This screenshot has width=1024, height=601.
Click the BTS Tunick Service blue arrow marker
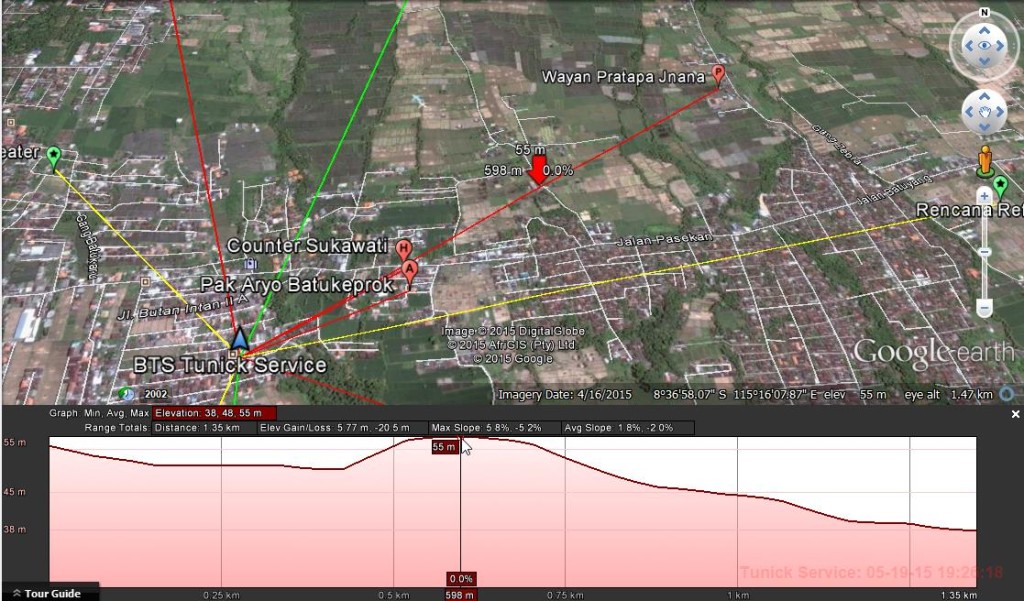tap(240, 340)
